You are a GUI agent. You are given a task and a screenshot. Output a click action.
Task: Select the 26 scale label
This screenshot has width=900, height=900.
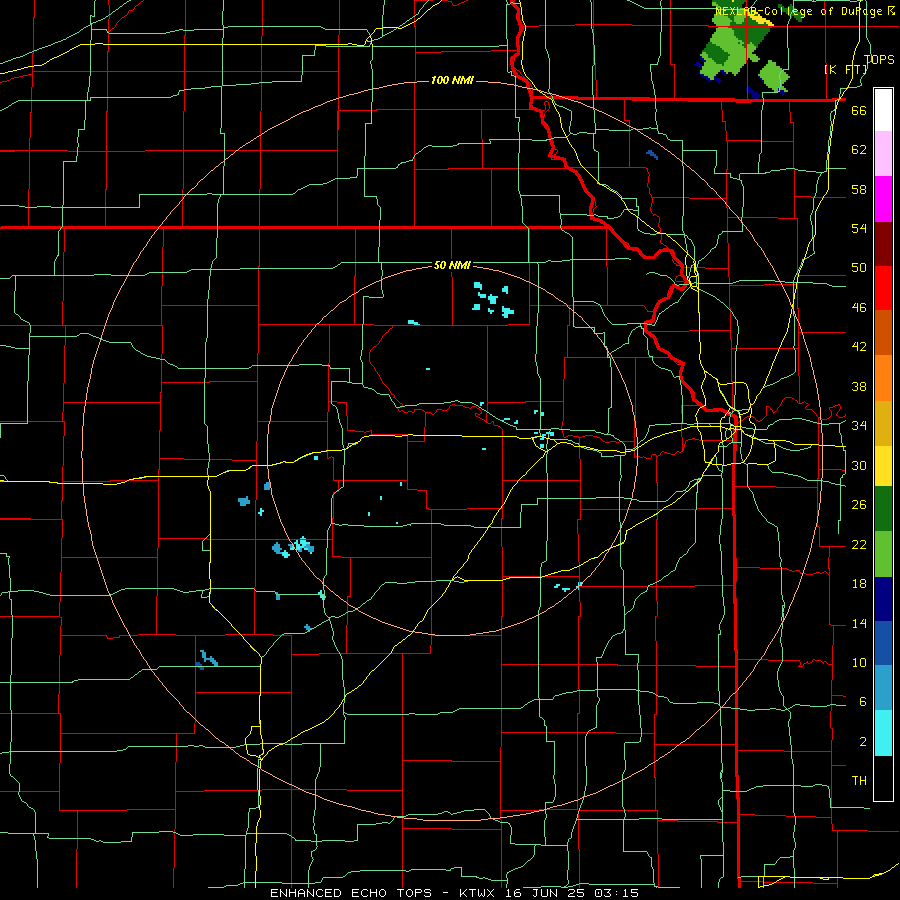pyautogui.click(x=859, y=505)
